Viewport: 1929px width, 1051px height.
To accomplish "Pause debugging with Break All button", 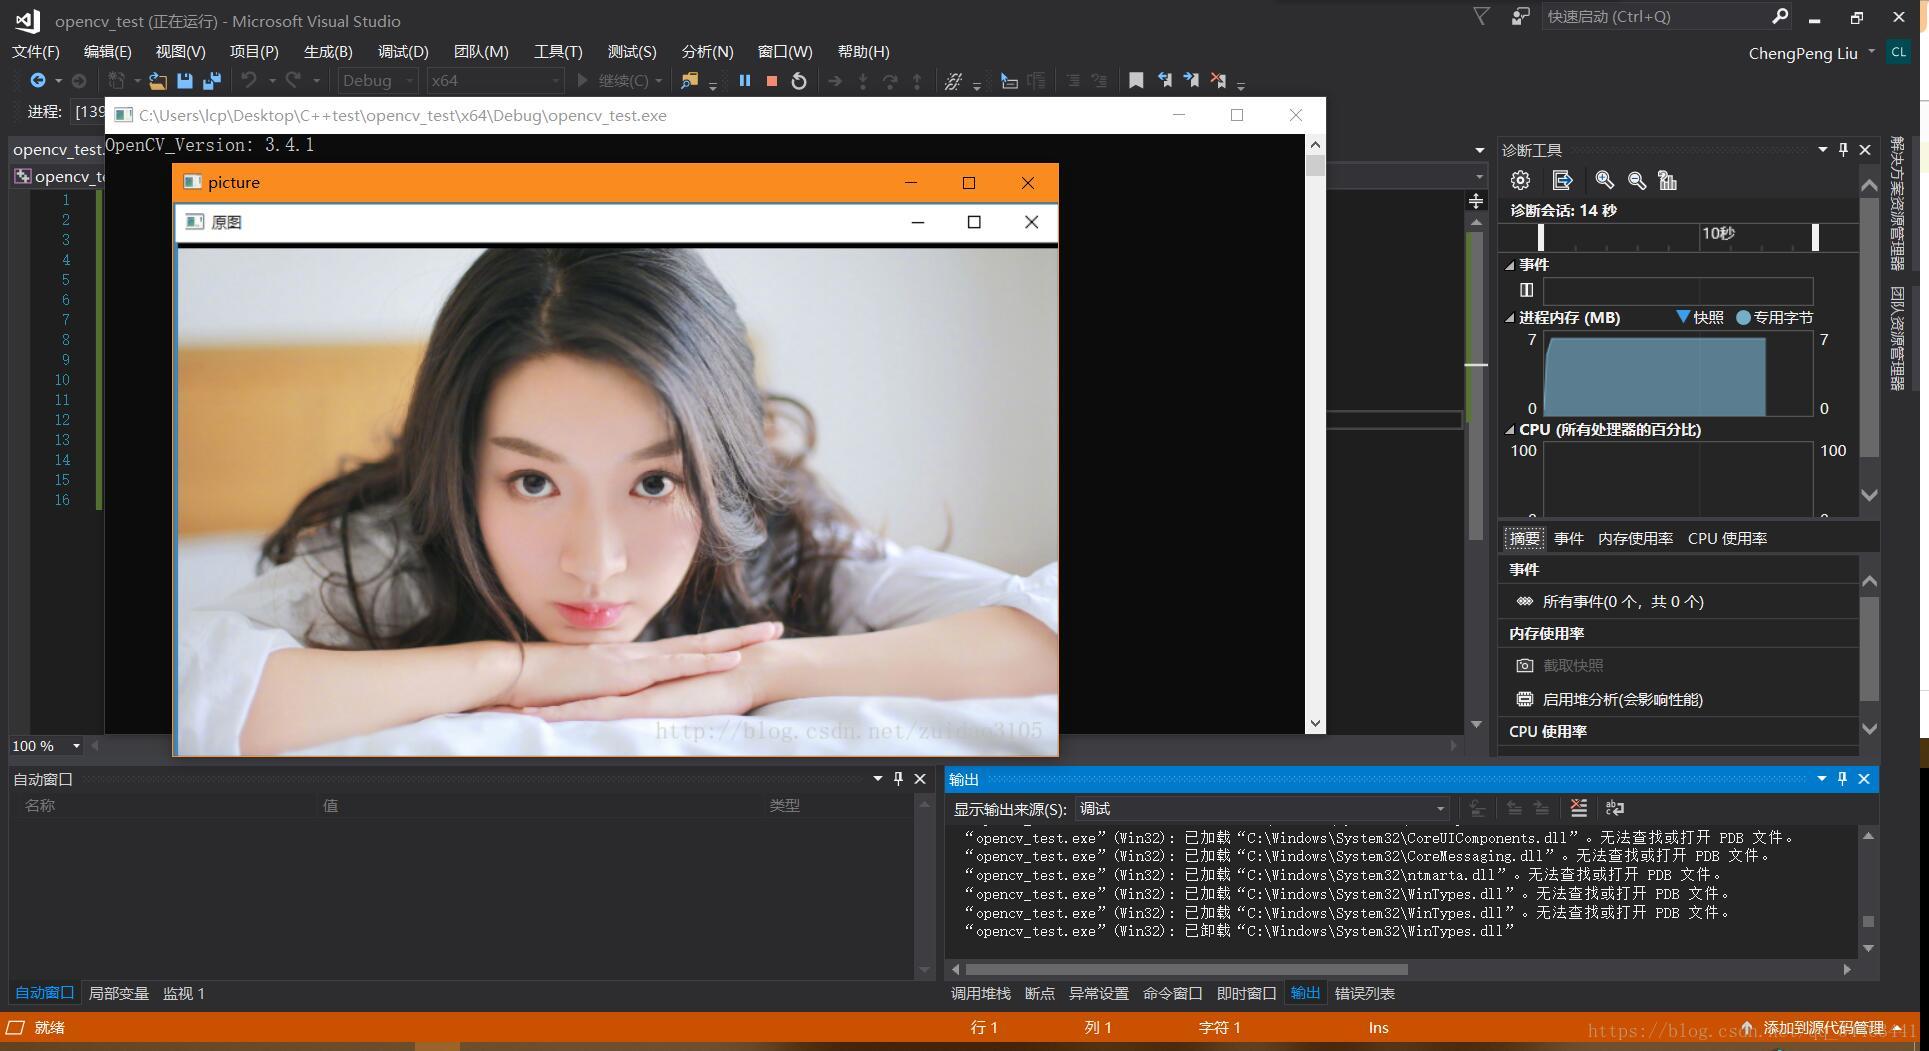I will pyautogui.click(x=745, y=81).
